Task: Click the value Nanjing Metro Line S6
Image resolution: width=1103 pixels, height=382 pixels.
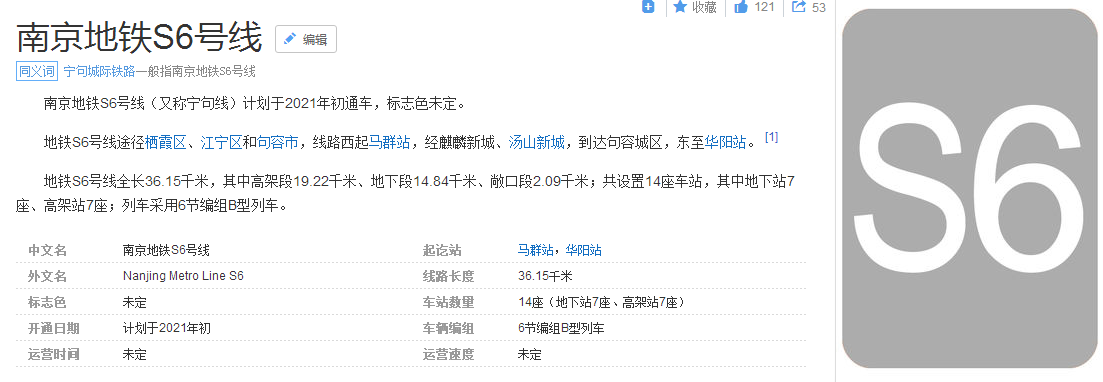Action: click(183, 276)
